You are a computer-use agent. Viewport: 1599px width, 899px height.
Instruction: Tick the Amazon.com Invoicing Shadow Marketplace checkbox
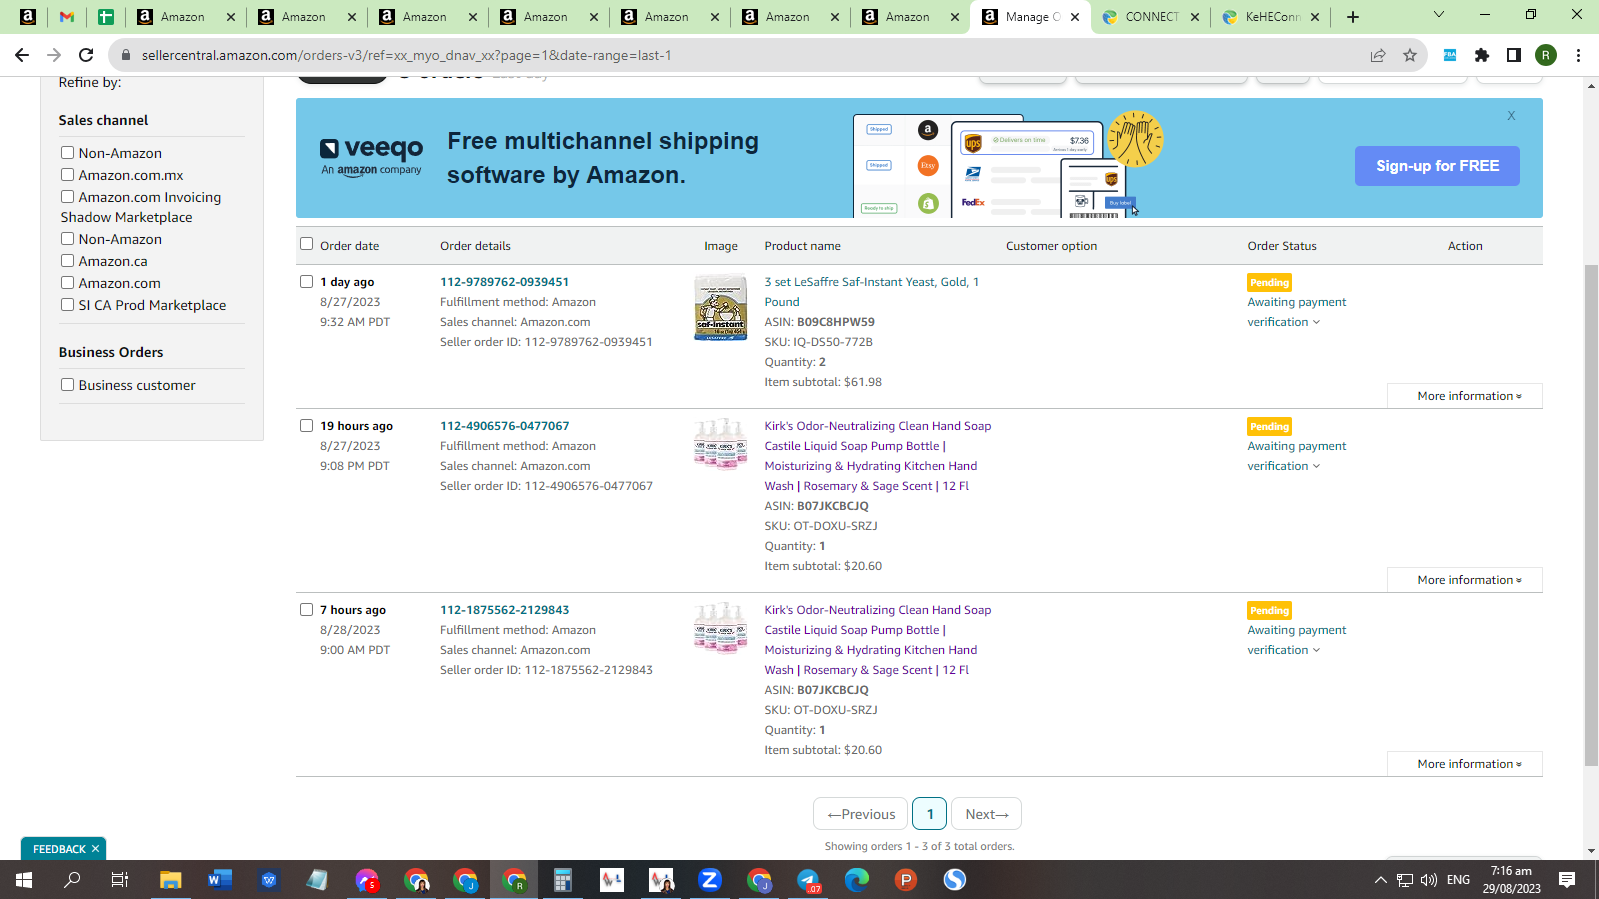coord(67,197)
